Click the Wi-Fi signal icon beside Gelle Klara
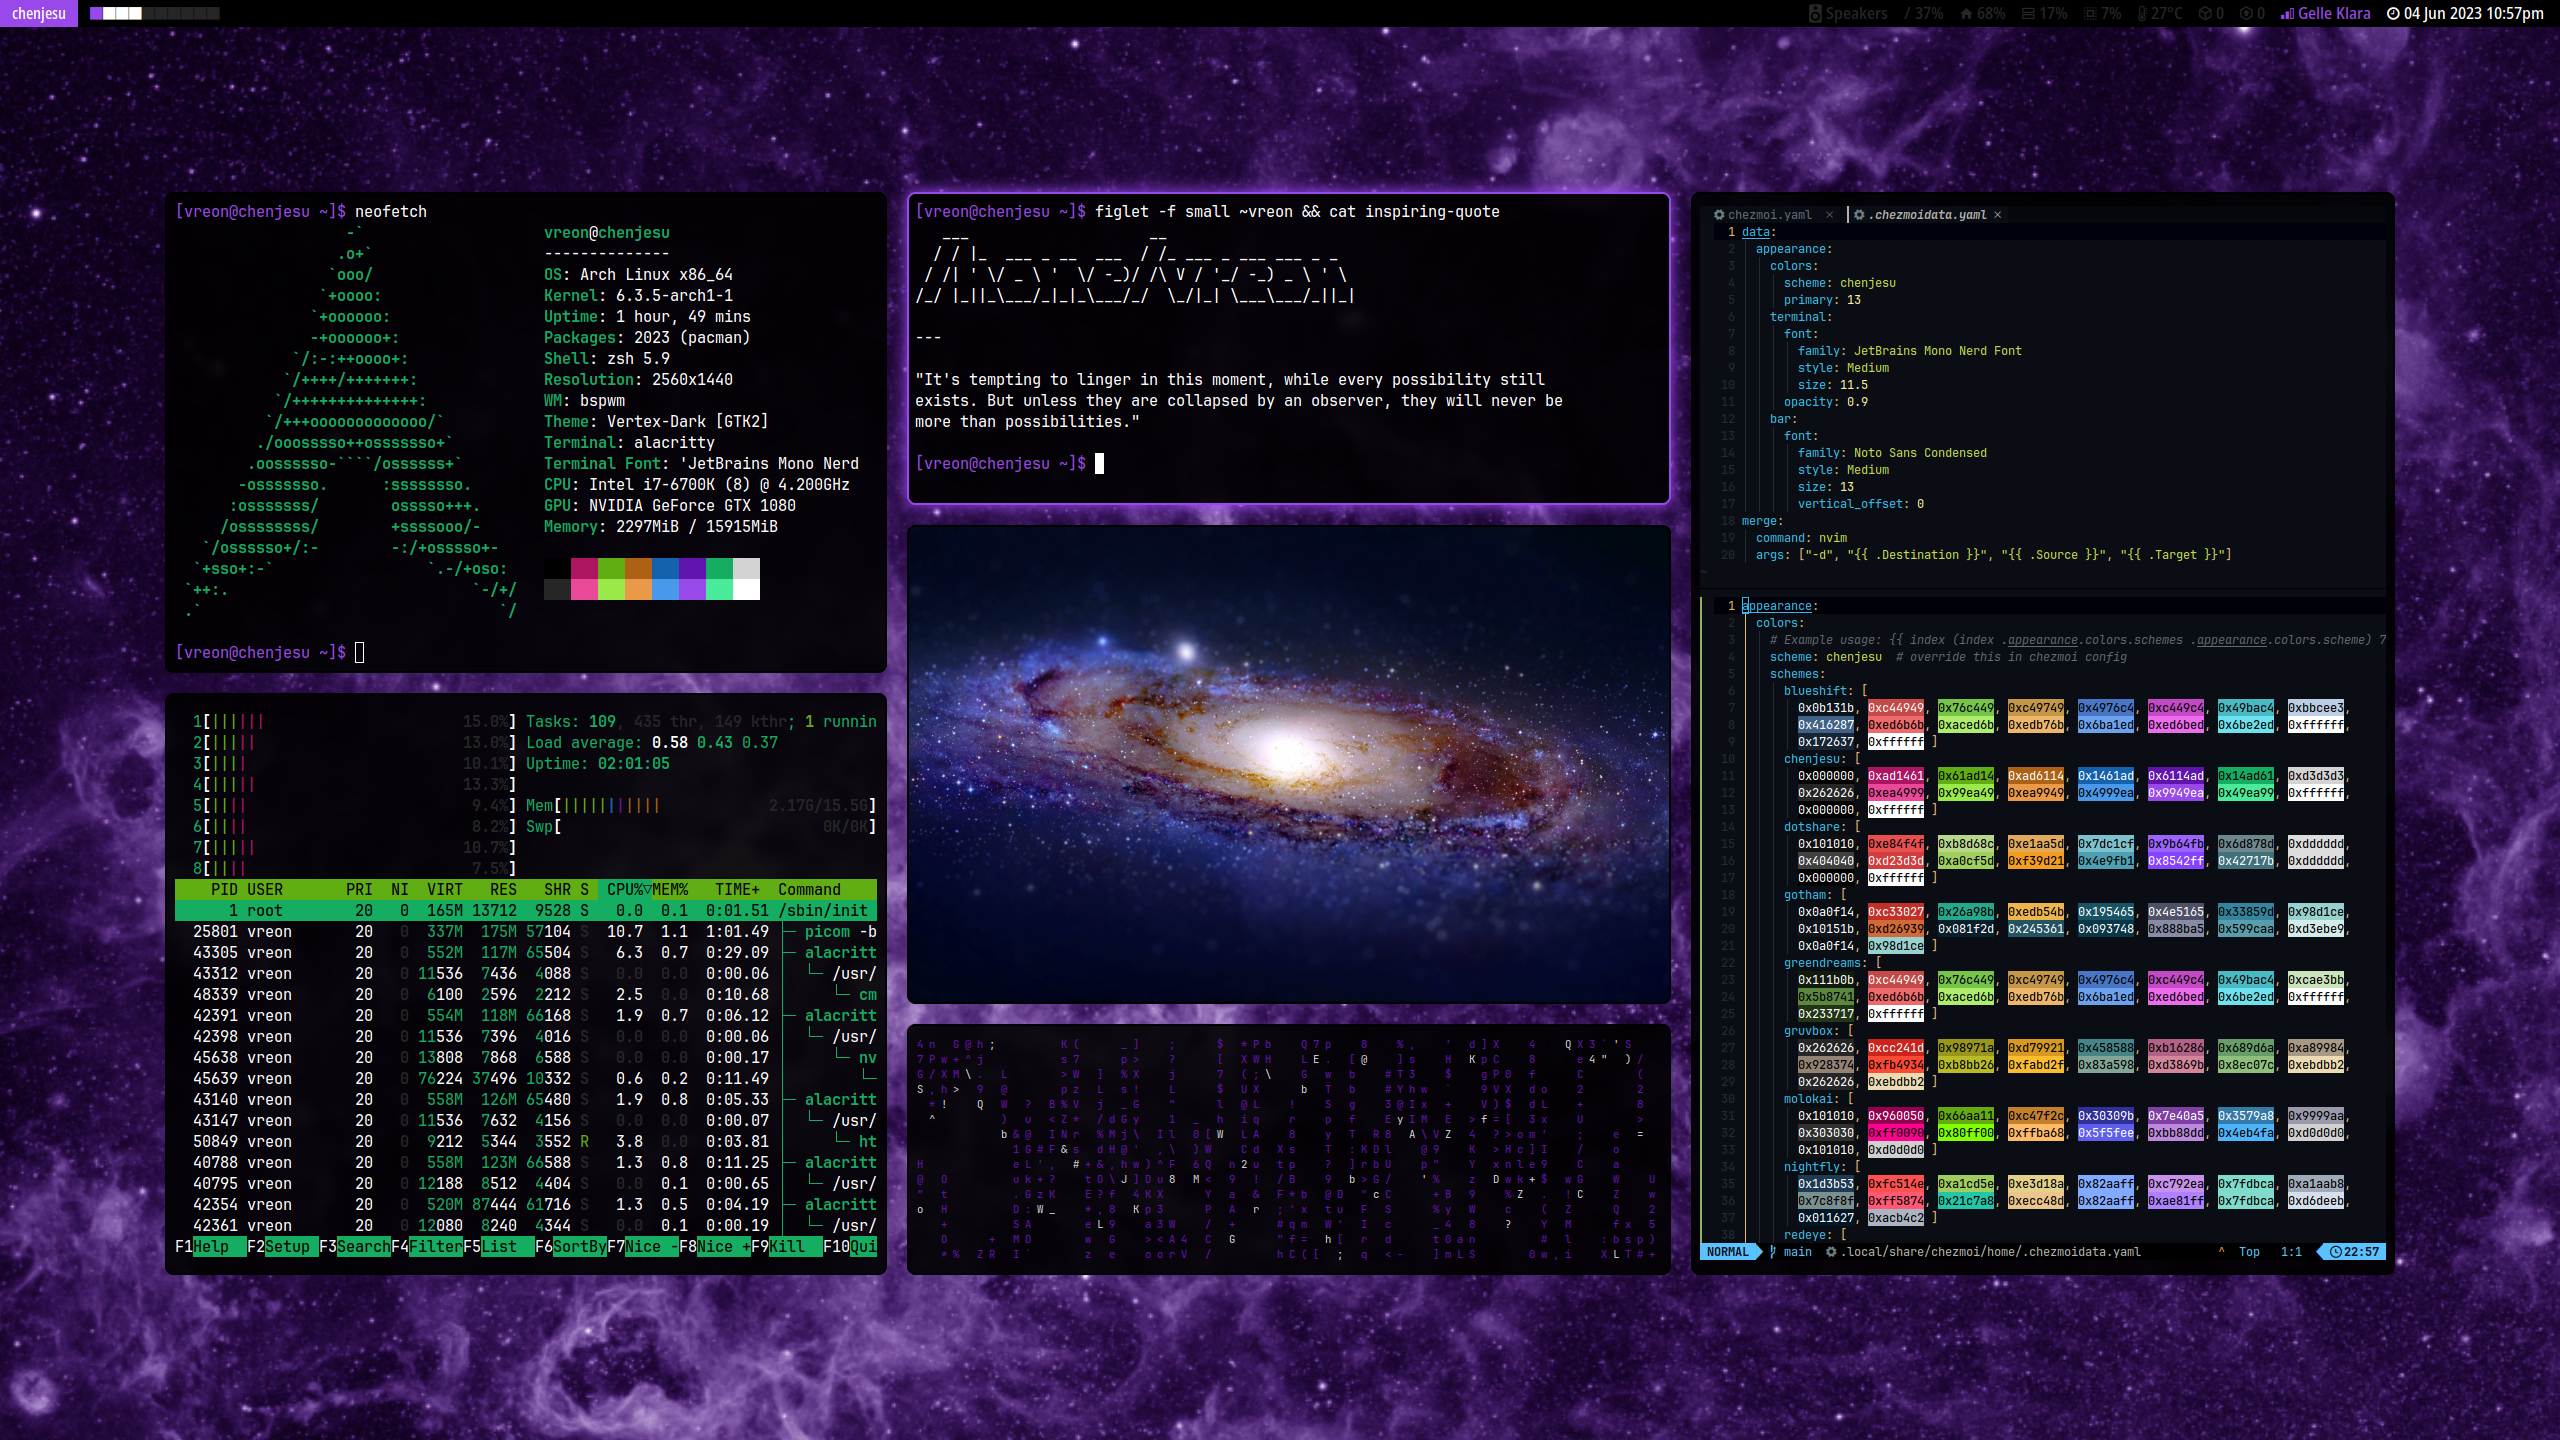Screen dimensions: 2560x1440 (2286, 14)
